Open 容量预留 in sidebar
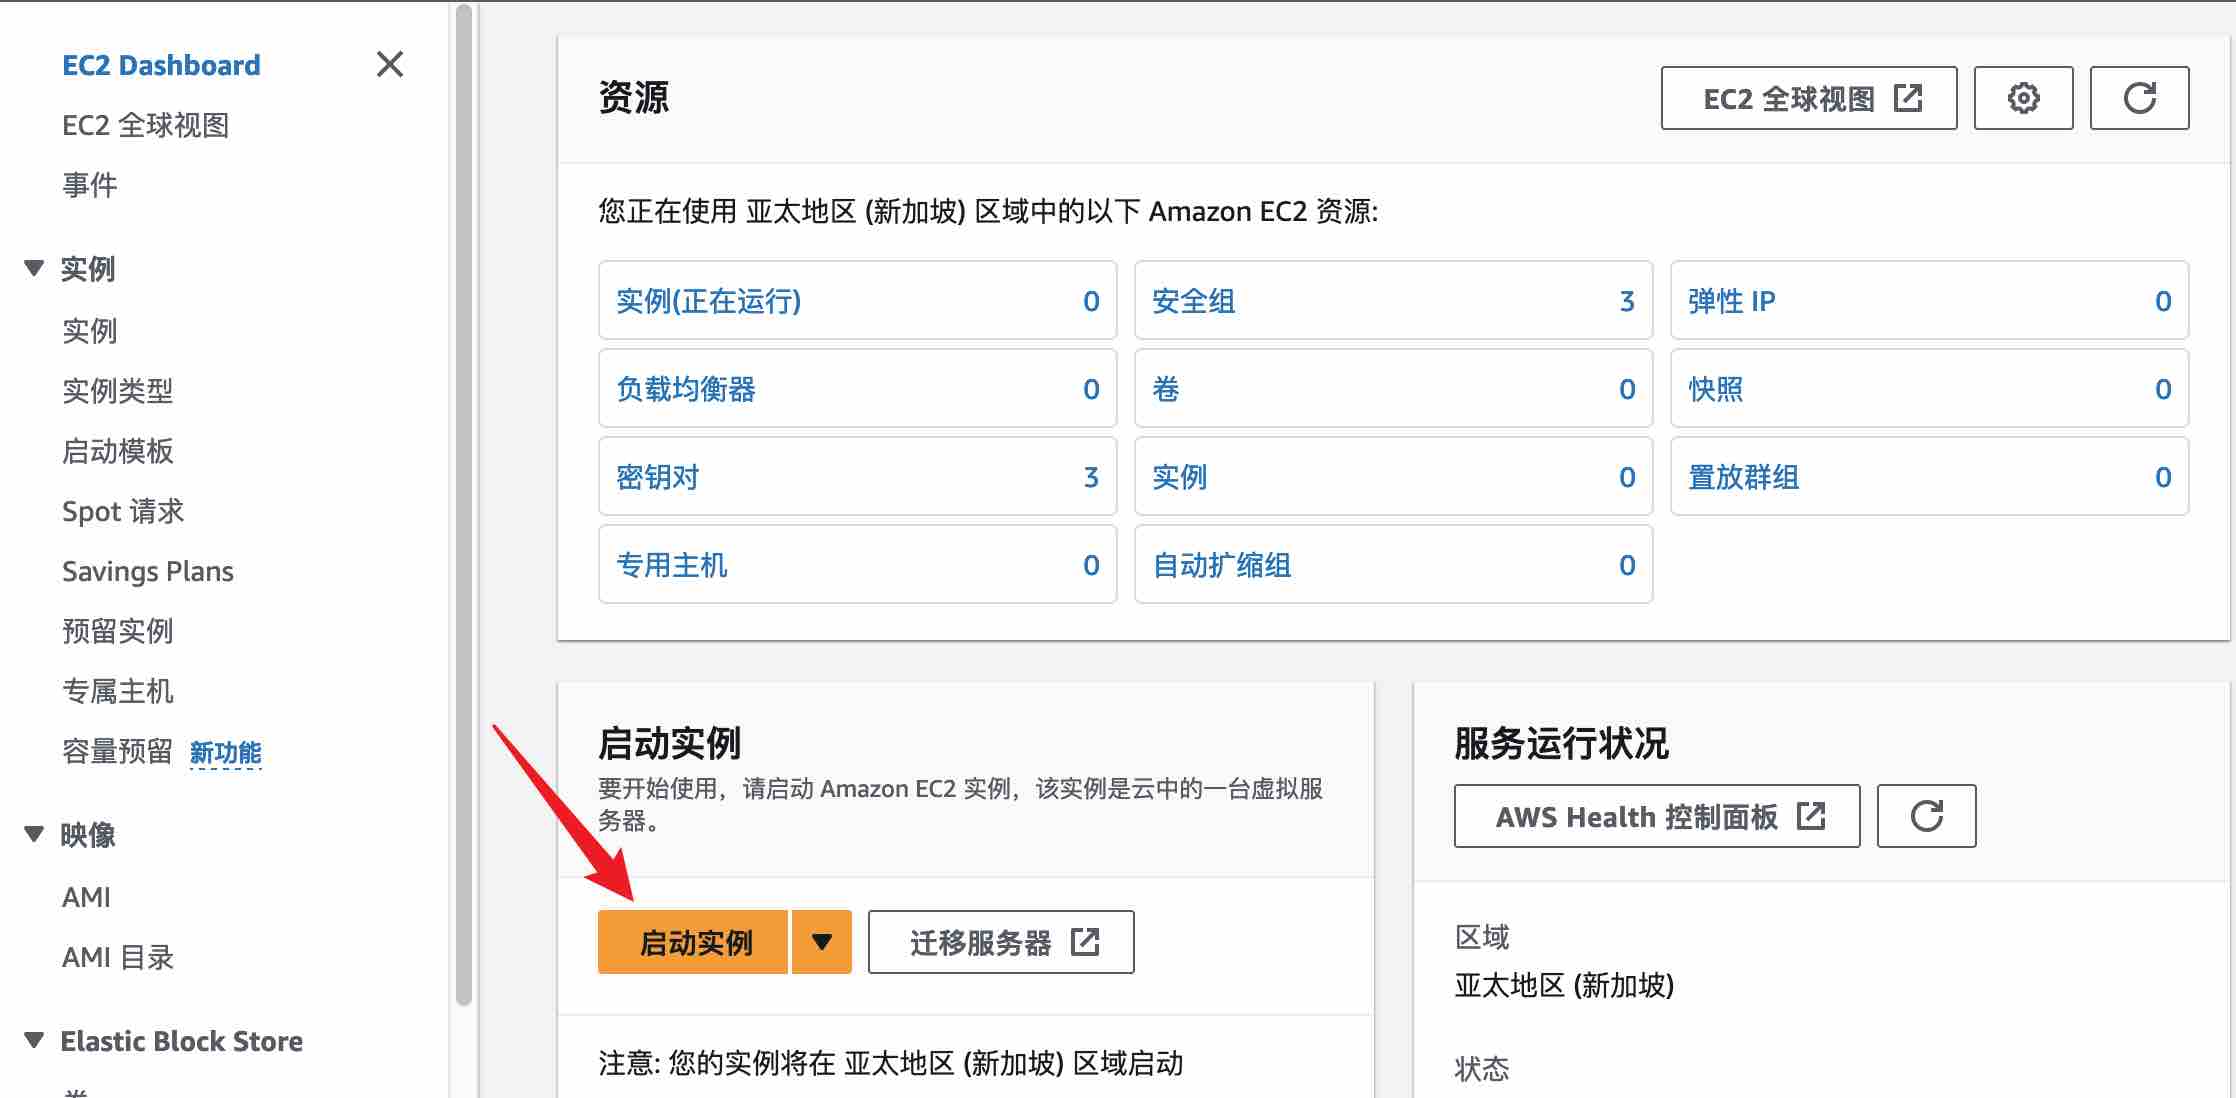Image resolution: width=2236 pixels, height=1098 pixels. pyautogui.click(x=118, y=751)
